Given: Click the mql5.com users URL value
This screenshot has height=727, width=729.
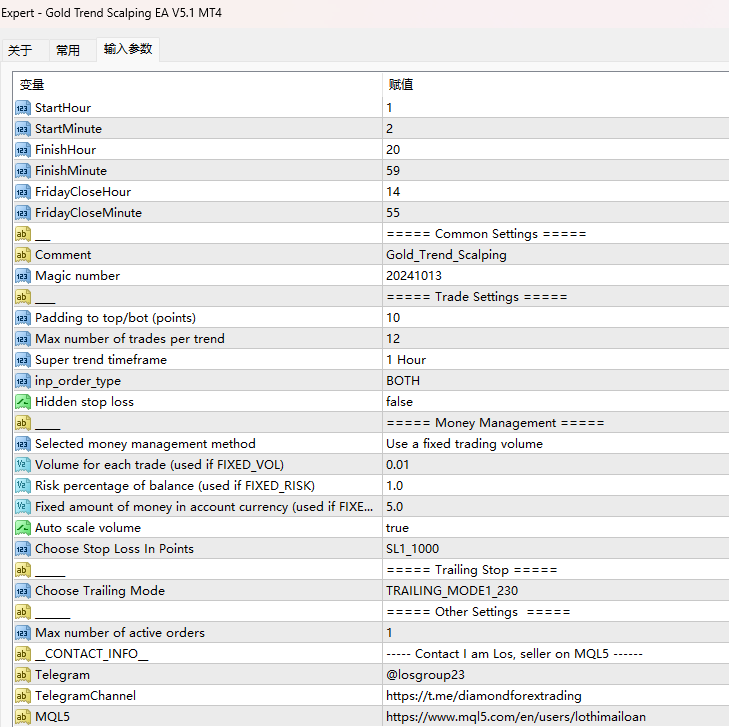Looking at the screenshot, I should (x=516, y=716).
